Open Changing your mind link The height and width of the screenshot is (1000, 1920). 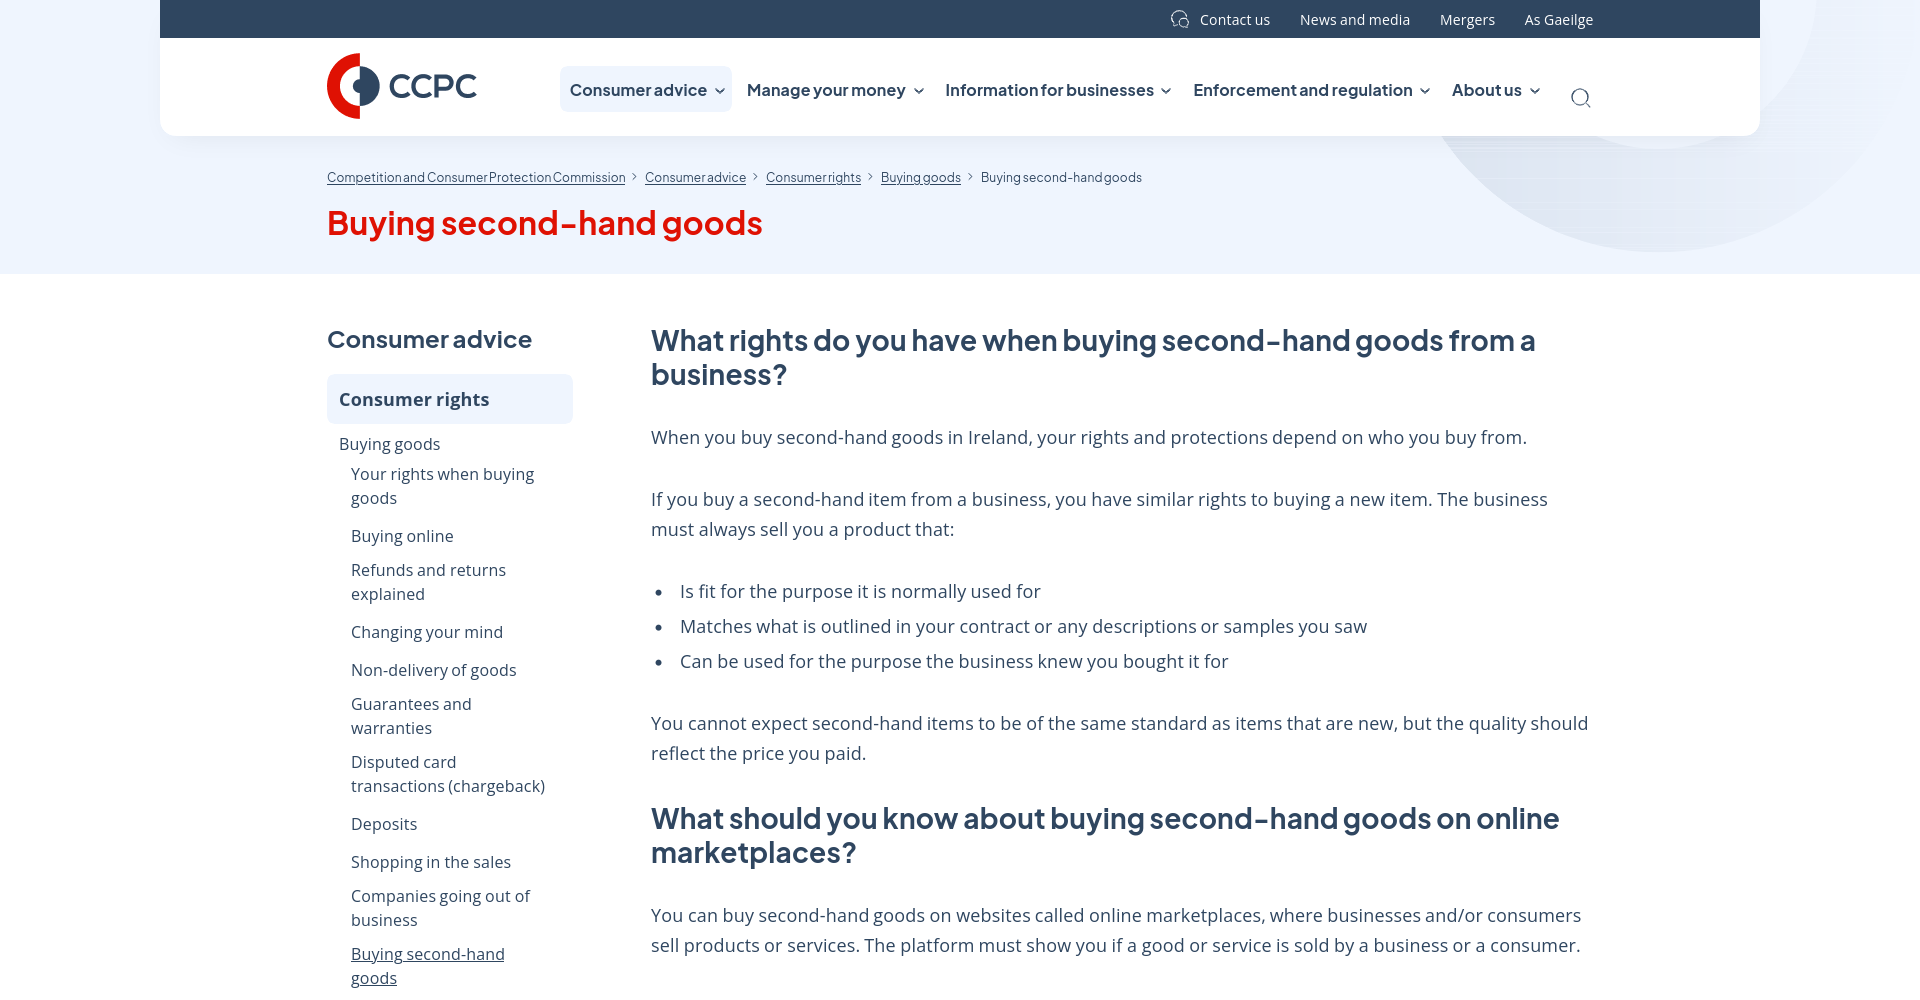(x=427, y=632)
